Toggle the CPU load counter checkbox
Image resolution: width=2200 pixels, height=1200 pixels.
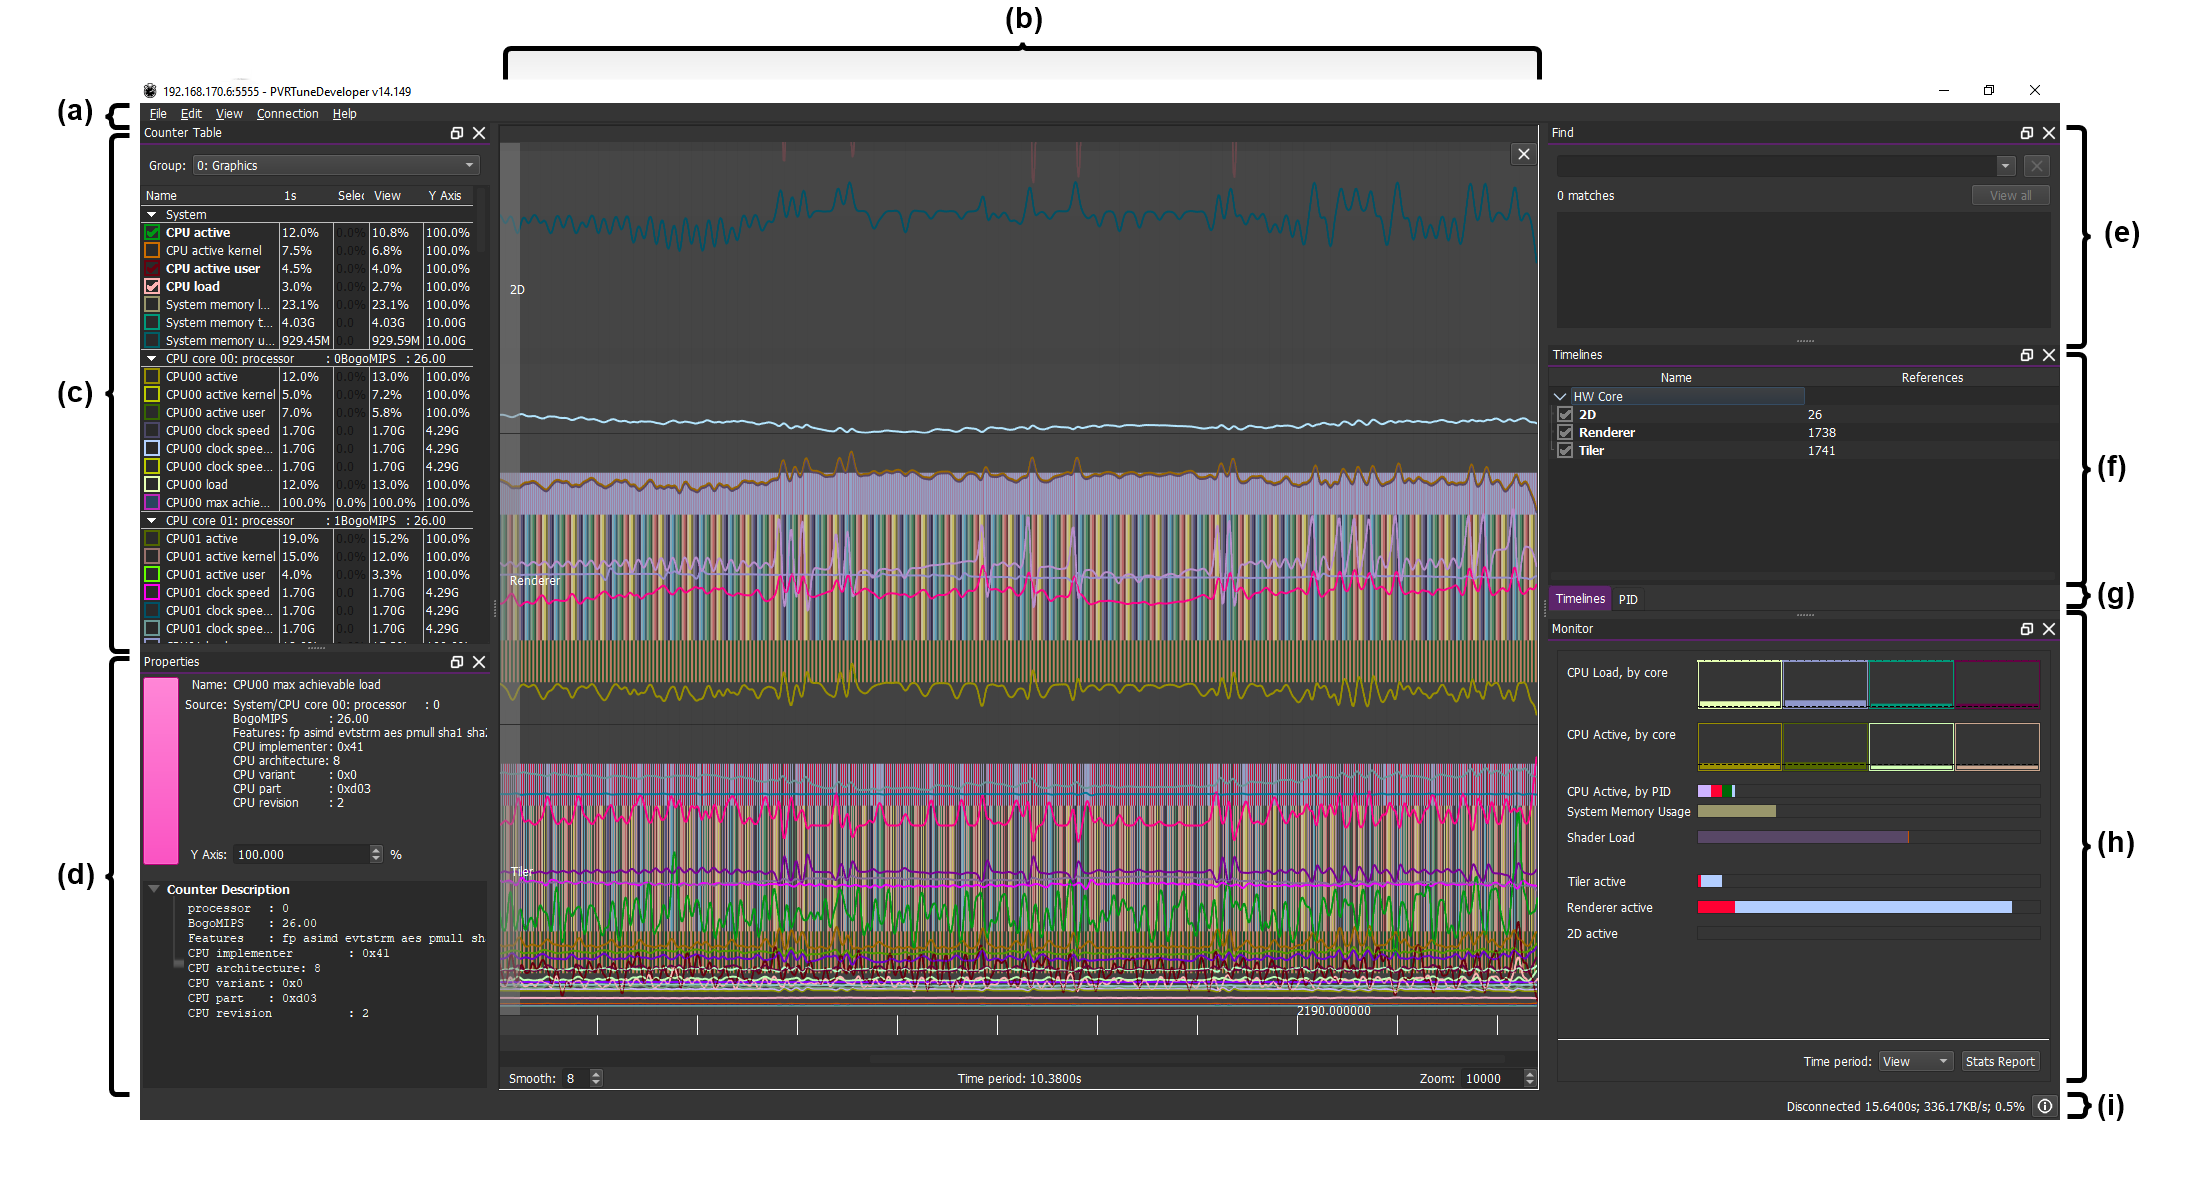[x=152, y=287]
